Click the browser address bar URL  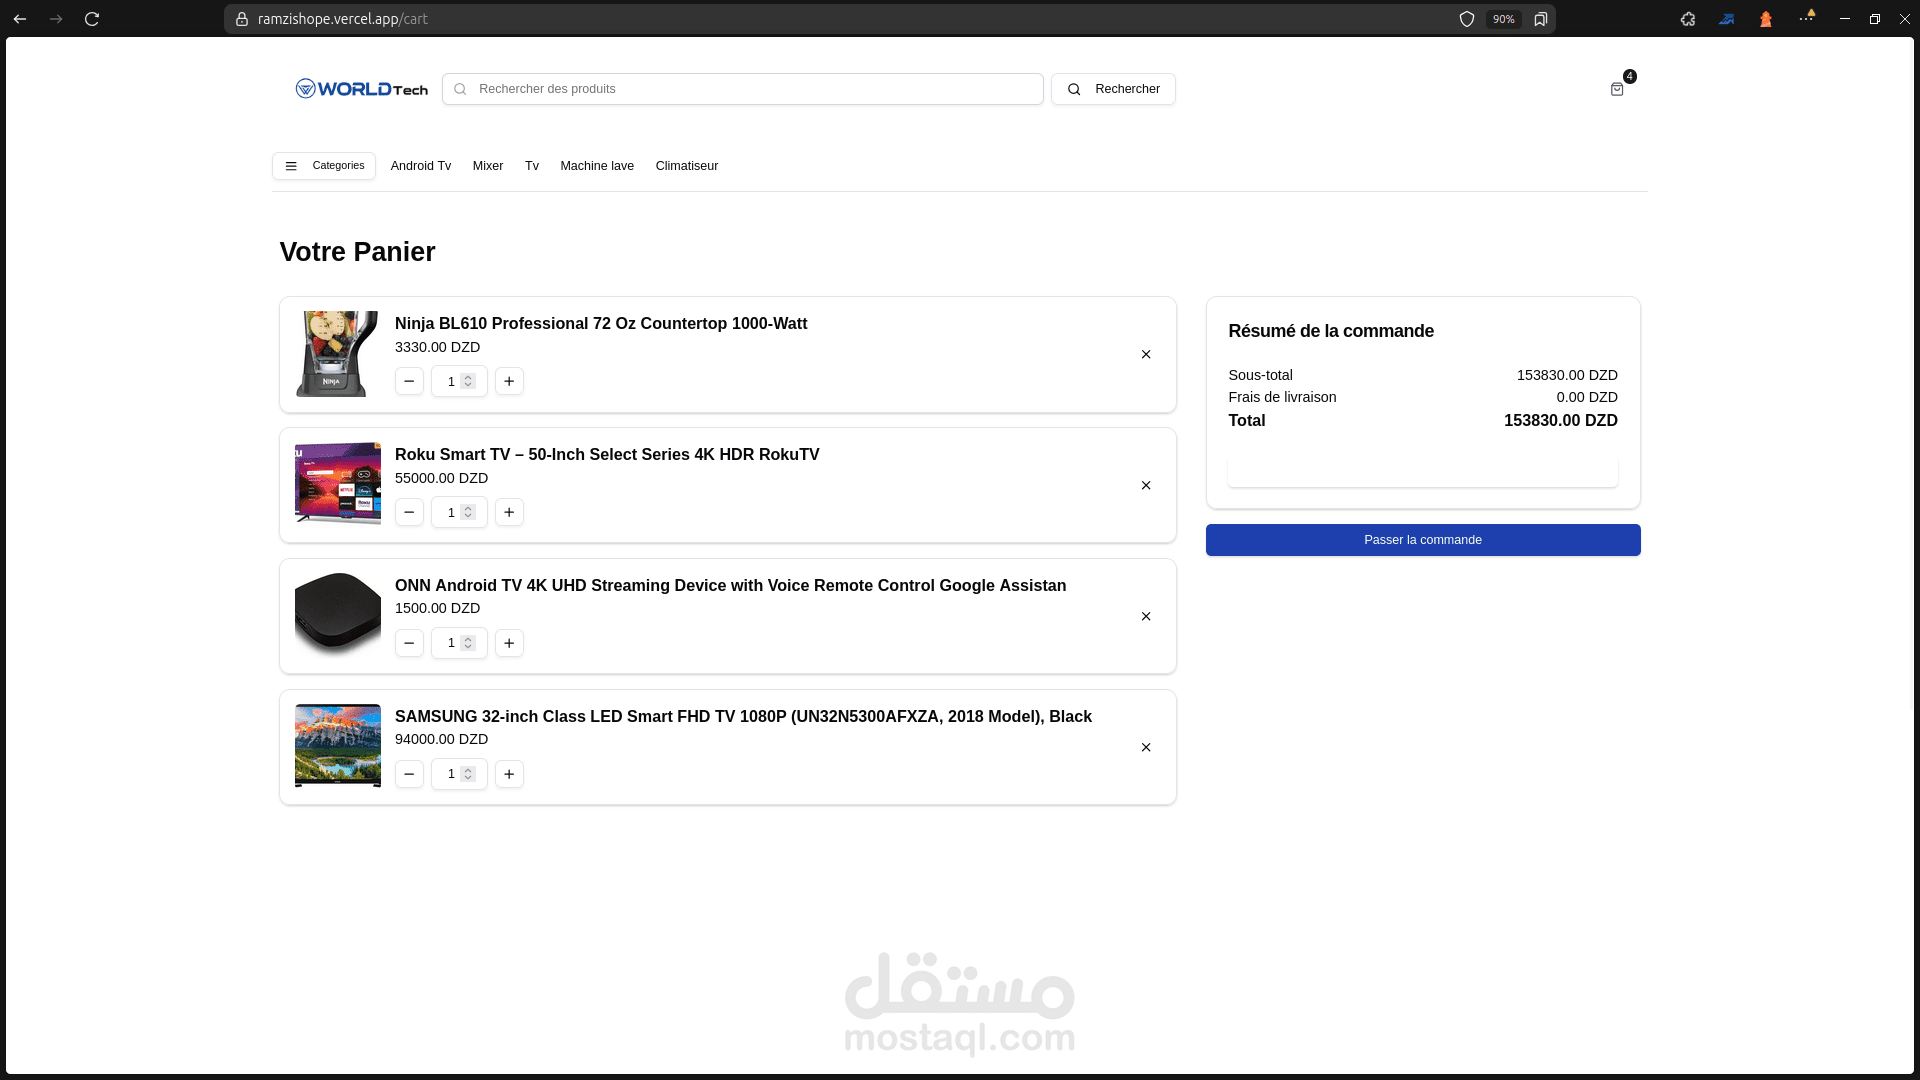click(x=342, y=19)
